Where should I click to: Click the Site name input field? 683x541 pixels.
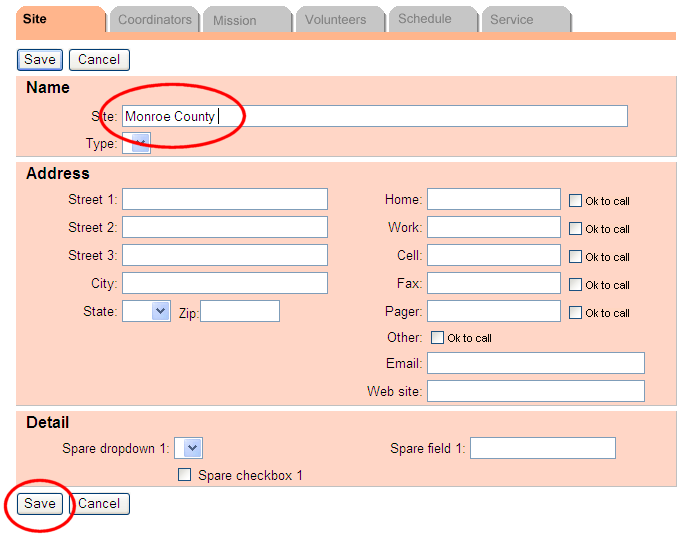(374, 117)
